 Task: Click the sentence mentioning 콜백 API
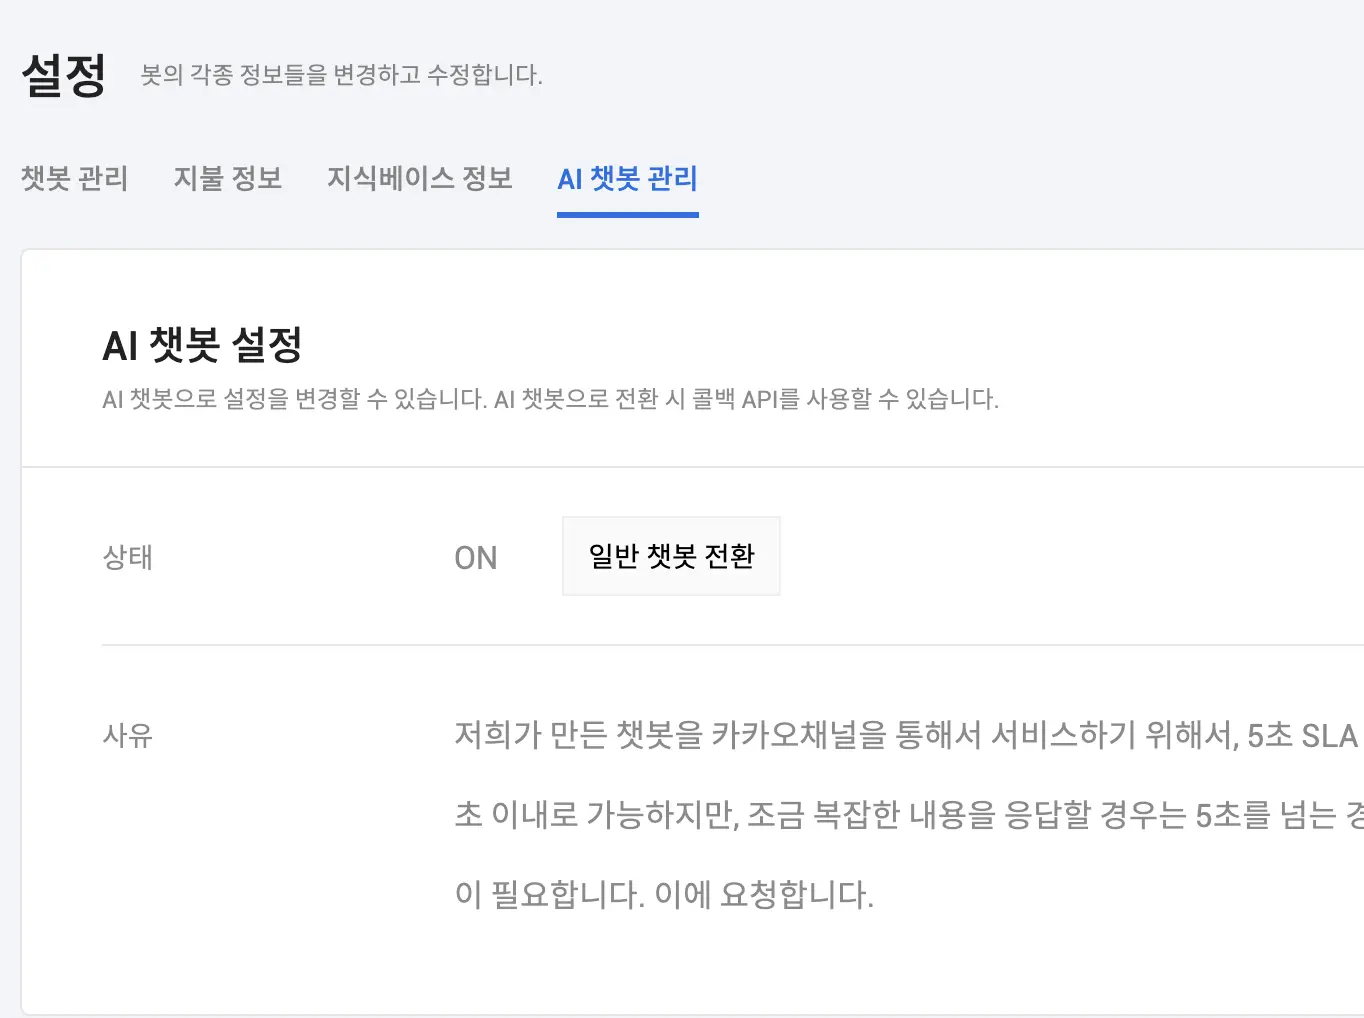tap(747, 399)
